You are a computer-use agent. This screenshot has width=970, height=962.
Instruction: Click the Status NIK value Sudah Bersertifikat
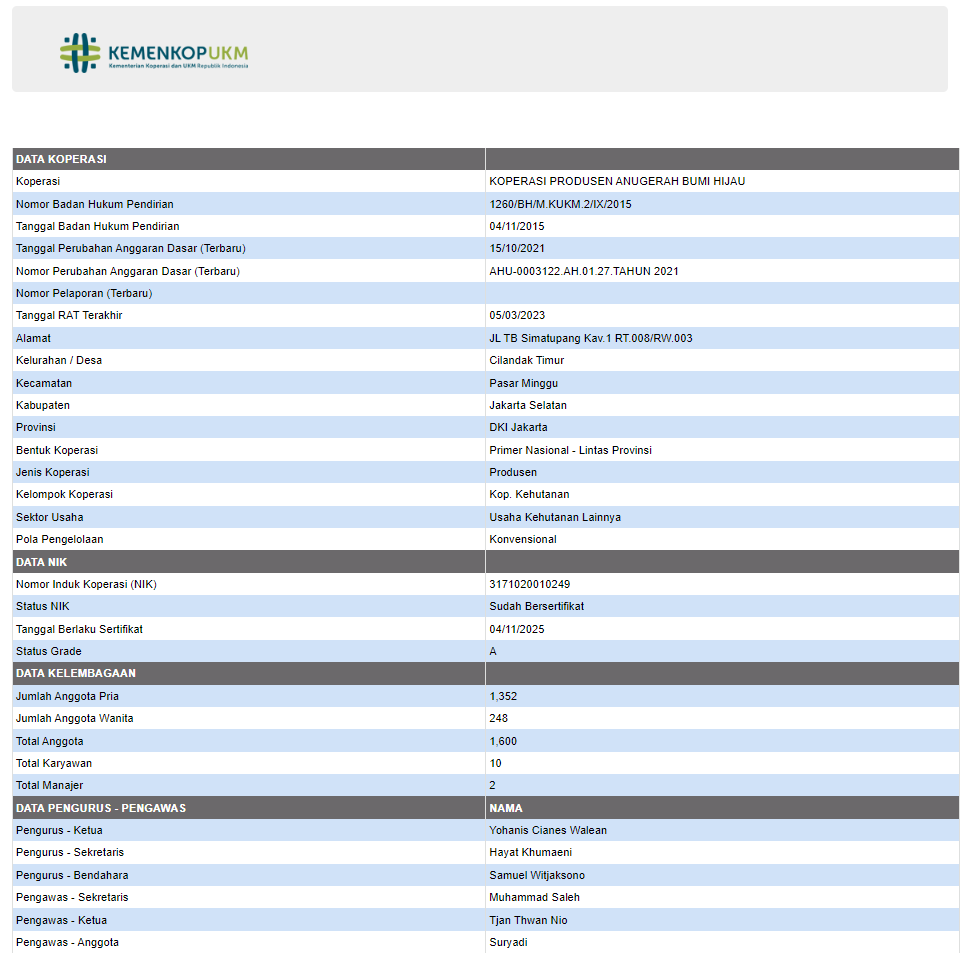click(536, 606)
